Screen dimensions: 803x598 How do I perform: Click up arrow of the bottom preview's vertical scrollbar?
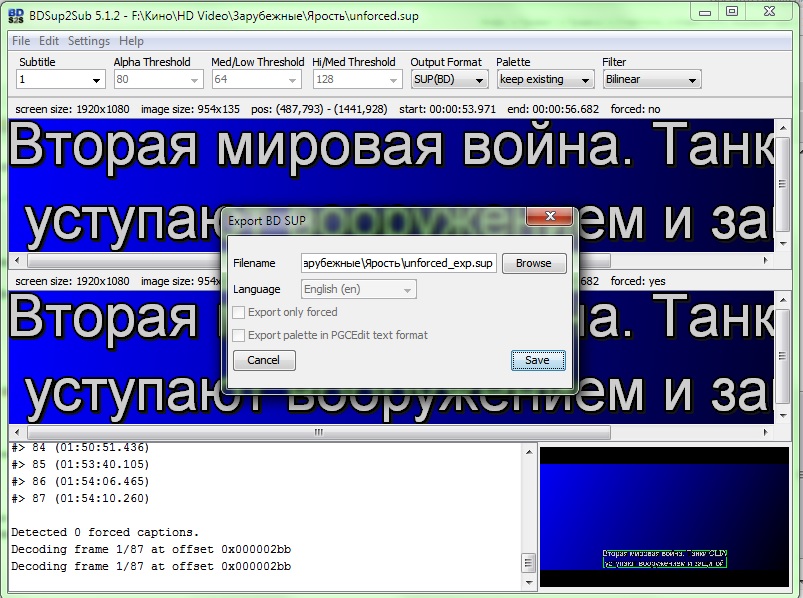click(783, 299)
